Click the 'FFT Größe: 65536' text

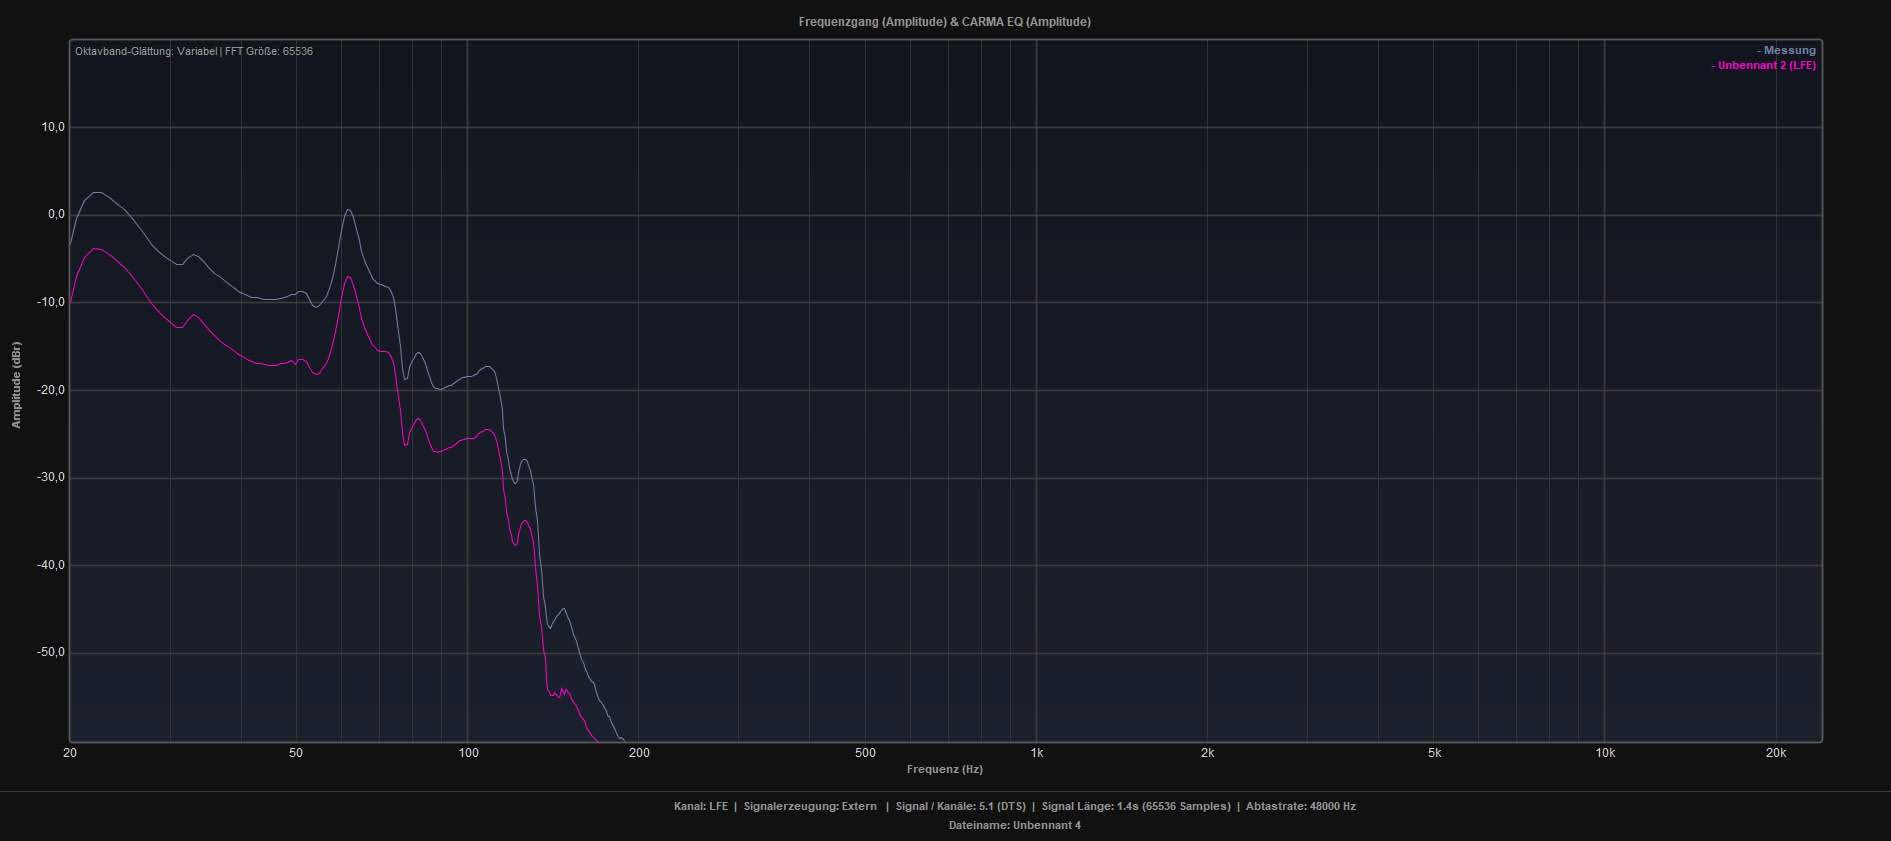click(x=269, y=51)
